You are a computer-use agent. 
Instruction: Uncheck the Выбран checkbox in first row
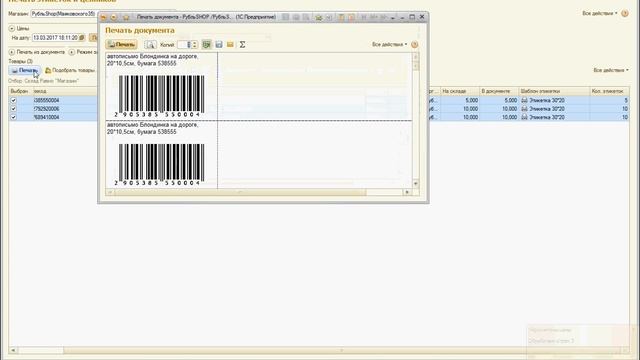point(13,100)
